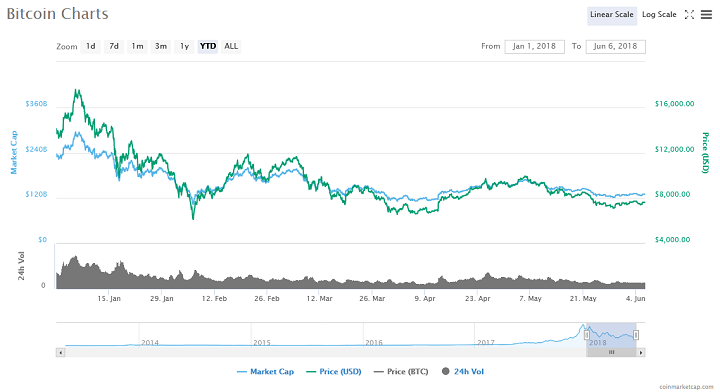
Task: Edit the From date field
Action: (x=534, y=46)
